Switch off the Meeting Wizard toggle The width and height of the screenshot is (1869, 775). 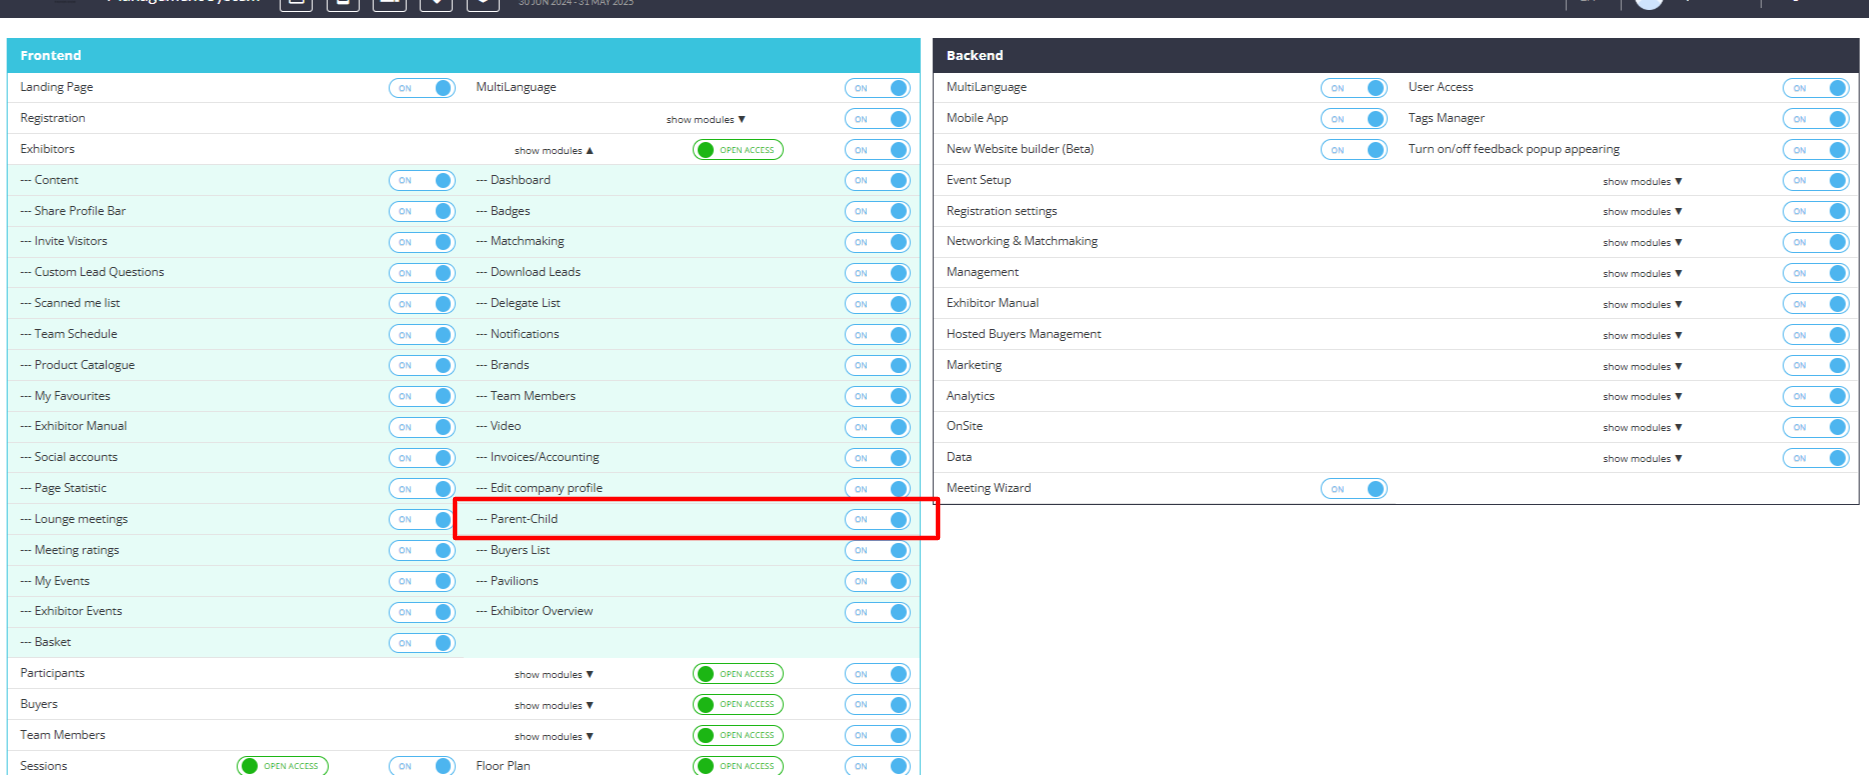(1353, 489)
